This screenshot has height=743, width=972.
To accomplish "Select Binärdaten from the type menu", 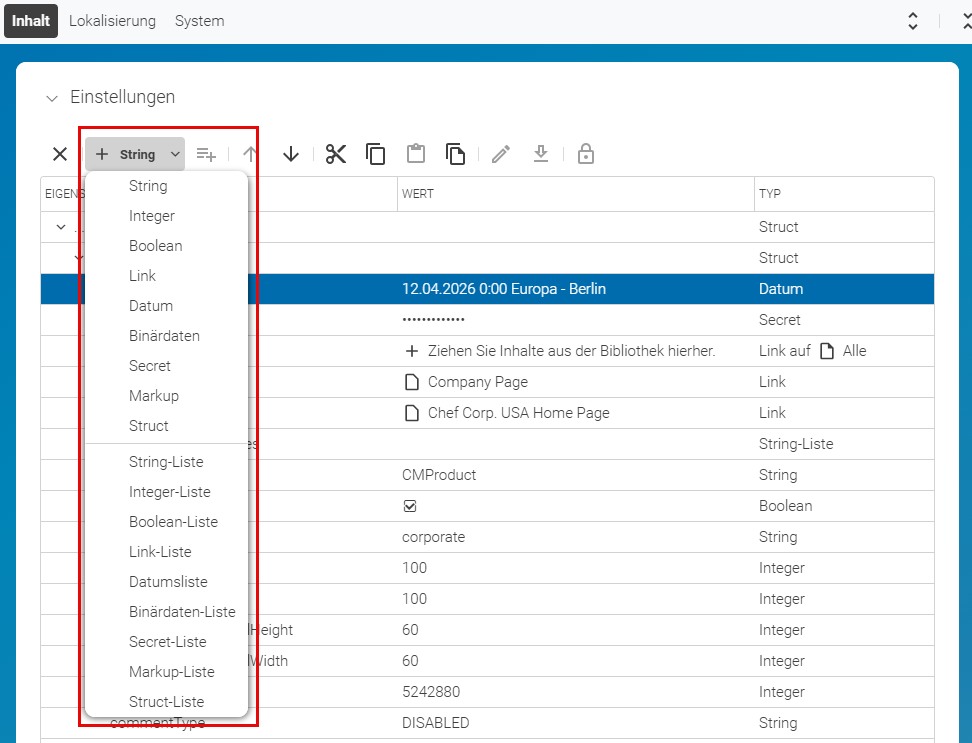I will tap(164, 336).
